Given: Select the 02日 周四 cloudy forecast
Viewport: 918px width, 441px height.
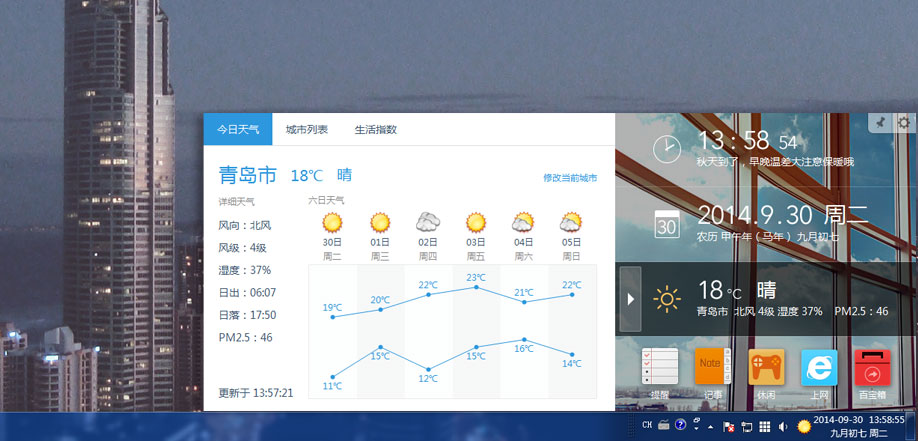Looking at the screenshot, I should click(x=428, y=235).
